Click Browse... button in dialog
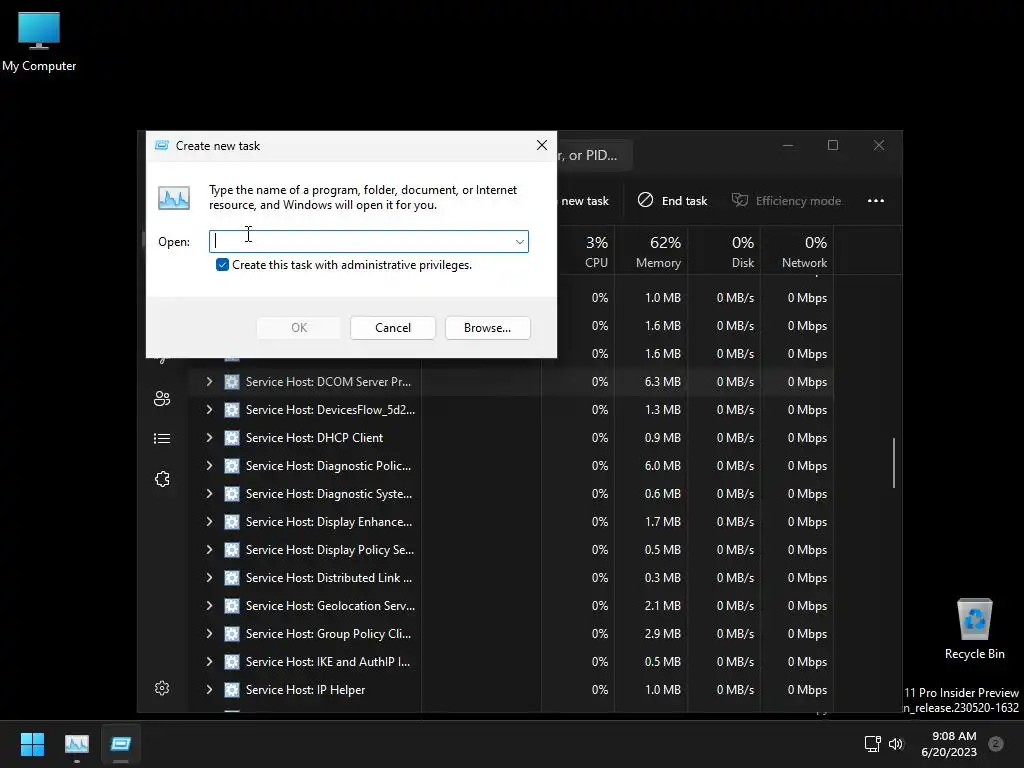 click(487, 328)
